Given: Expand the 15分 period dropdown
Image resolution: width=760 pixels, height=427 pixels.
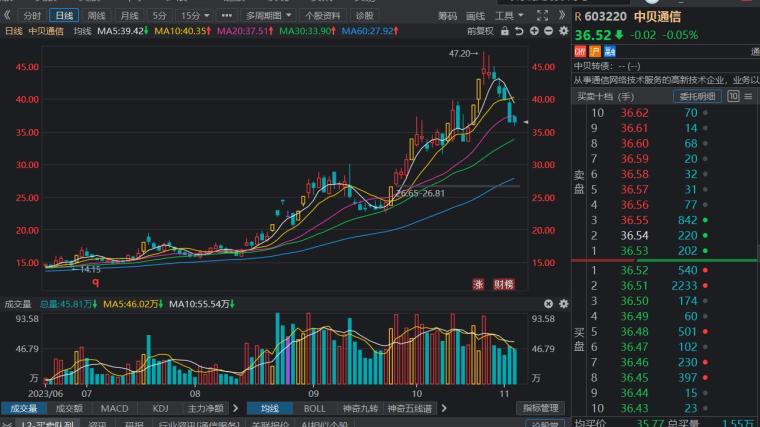Looking at the screenshot, I should 195,16.
